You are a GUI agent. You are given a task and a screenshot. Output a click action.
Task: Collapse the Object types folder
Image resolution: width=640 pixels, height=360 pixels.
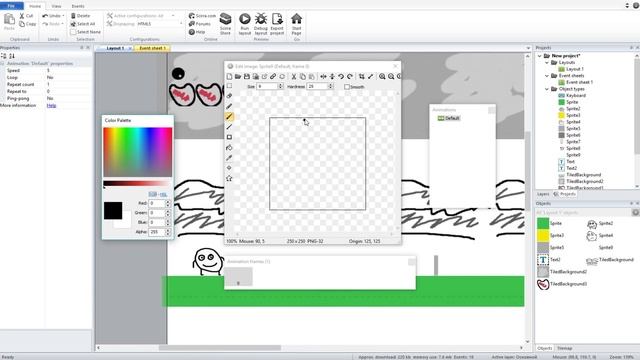(547, 89)
